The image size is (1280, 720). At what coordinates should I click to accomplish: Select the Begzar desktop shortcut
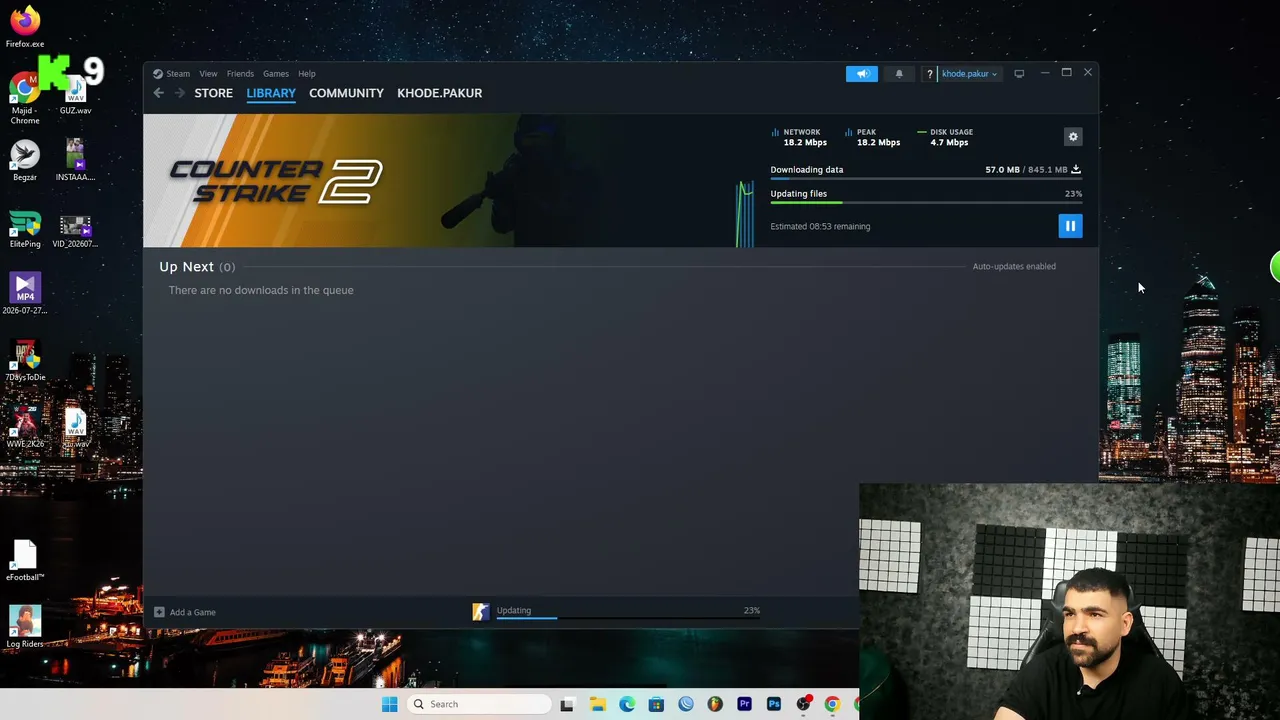[x=25, y=160]
